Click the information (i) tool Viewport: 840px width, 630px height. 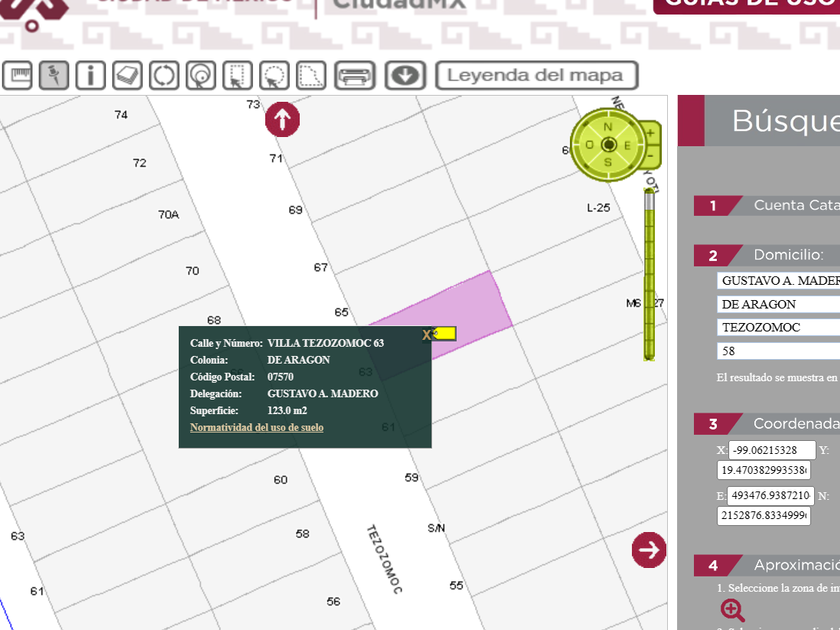[x=90, y=75]
